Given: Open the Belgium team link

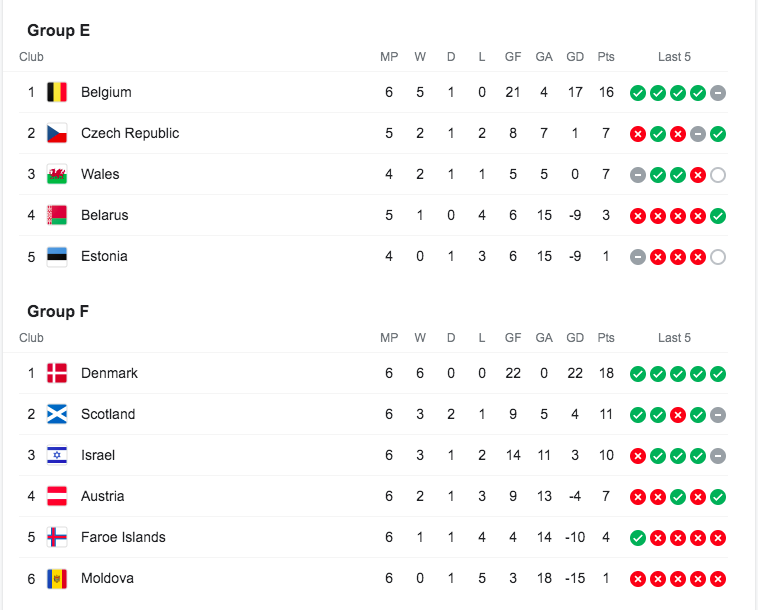Looking at the screenshot, I should (106, 92).
